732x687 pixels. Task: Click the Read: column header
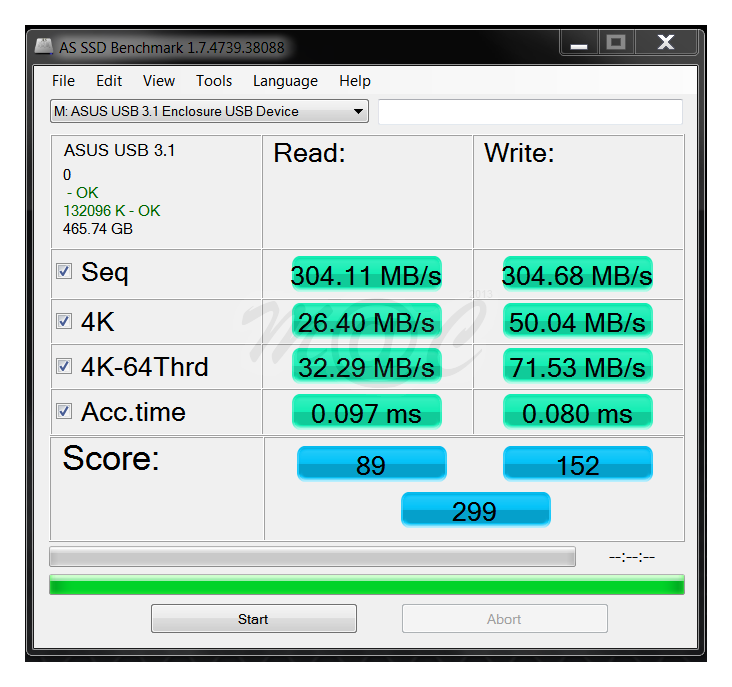pos(310,153)
